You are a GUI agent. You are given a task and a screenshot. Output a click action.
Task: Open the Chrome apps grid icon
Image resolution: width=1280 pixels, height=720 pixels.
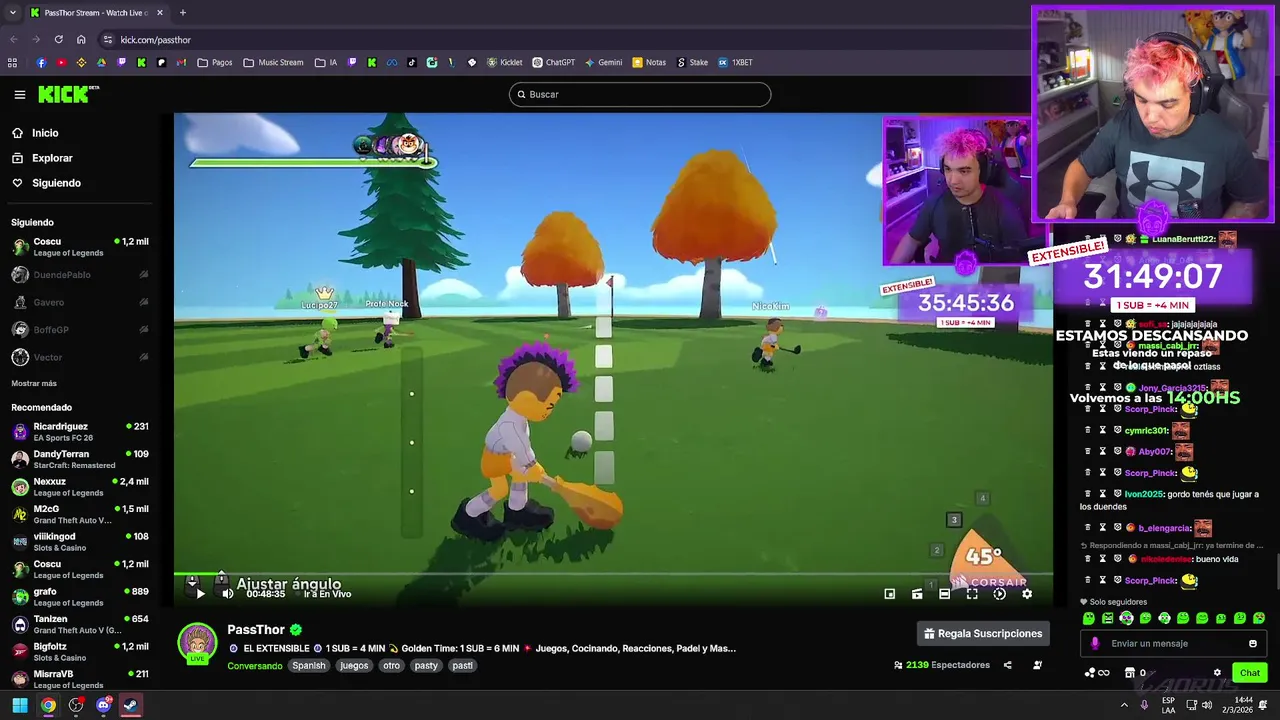(12, 62)
